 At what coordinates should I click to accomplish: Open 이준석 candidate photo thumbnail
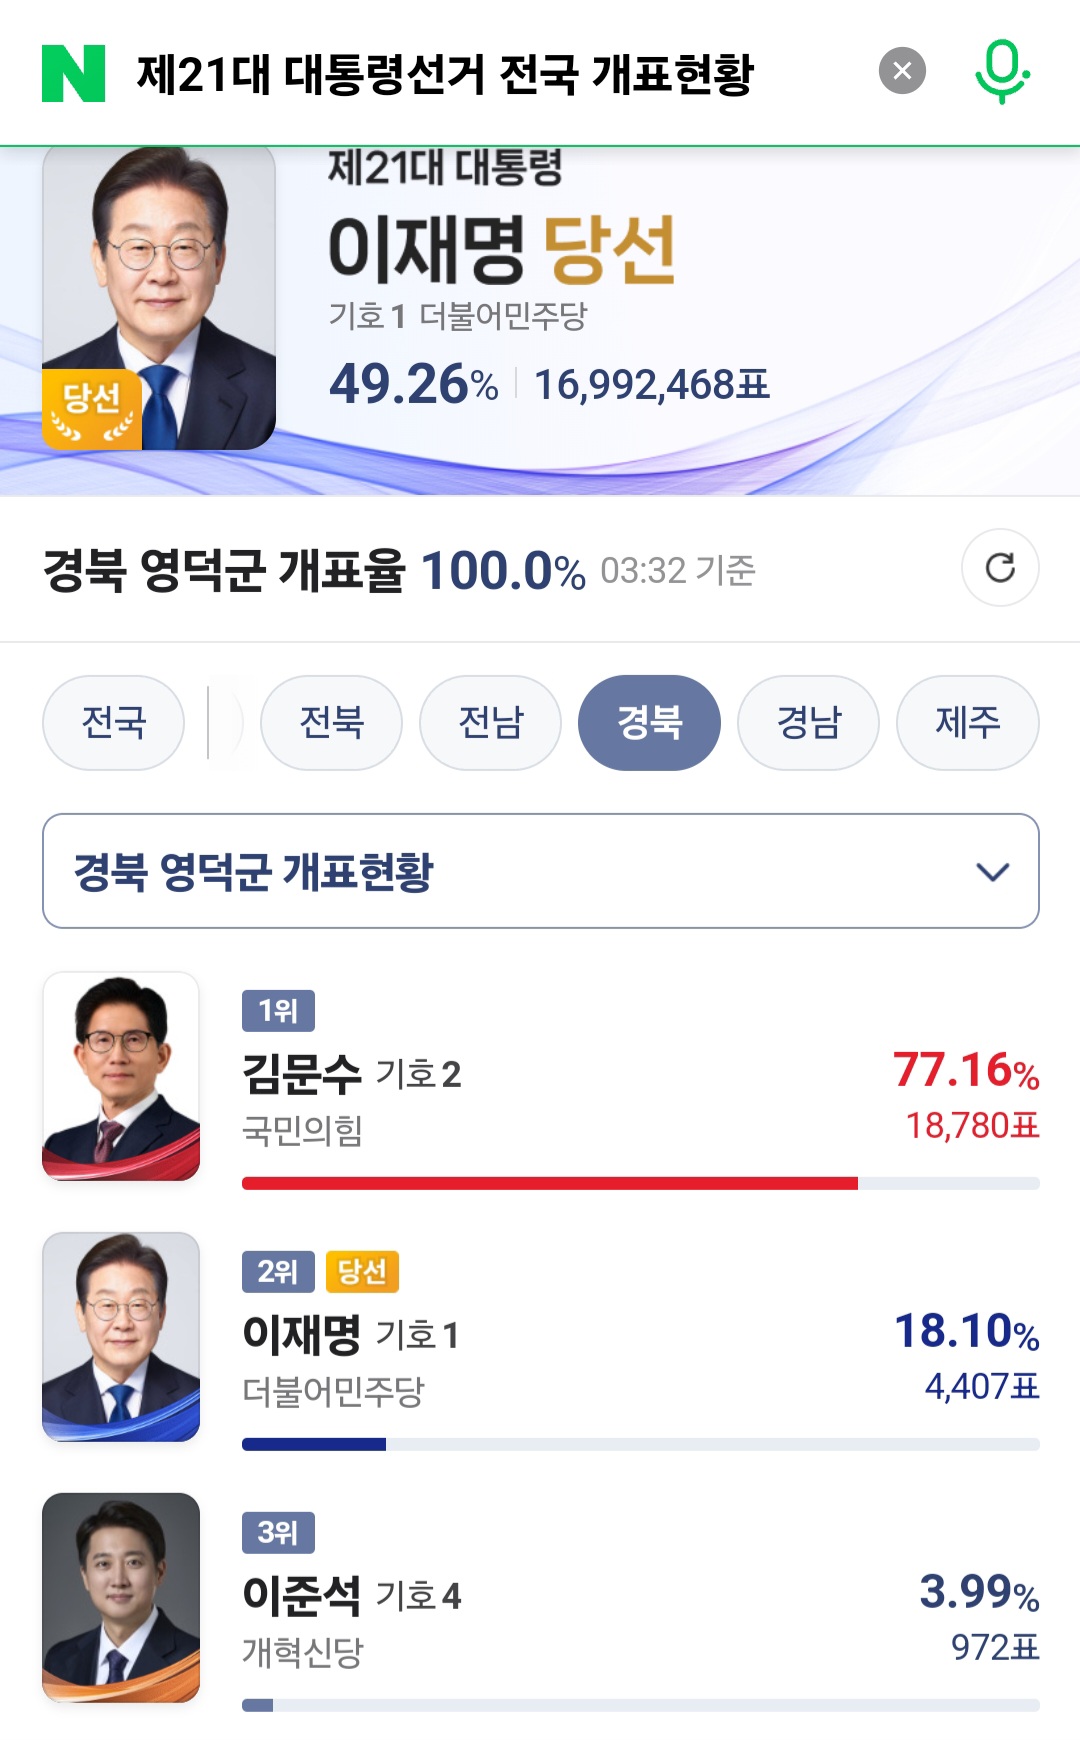point(121,1598)
